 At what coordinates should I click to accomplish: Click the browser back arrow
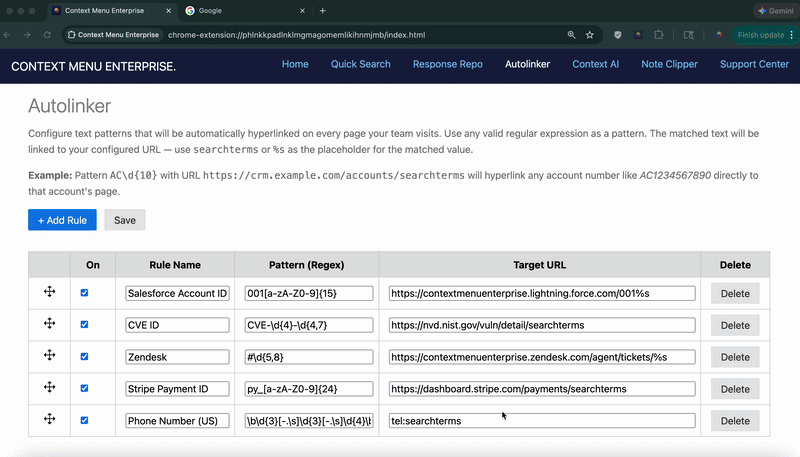coord(7,35)
